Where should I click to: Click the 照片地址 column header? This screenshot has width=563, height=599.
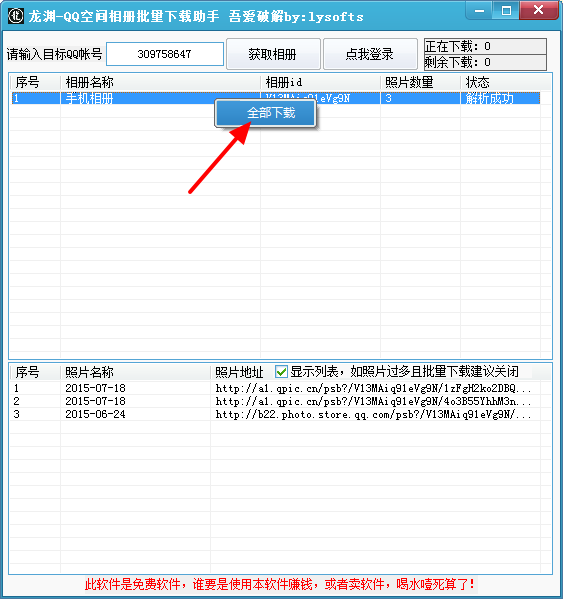239,372
